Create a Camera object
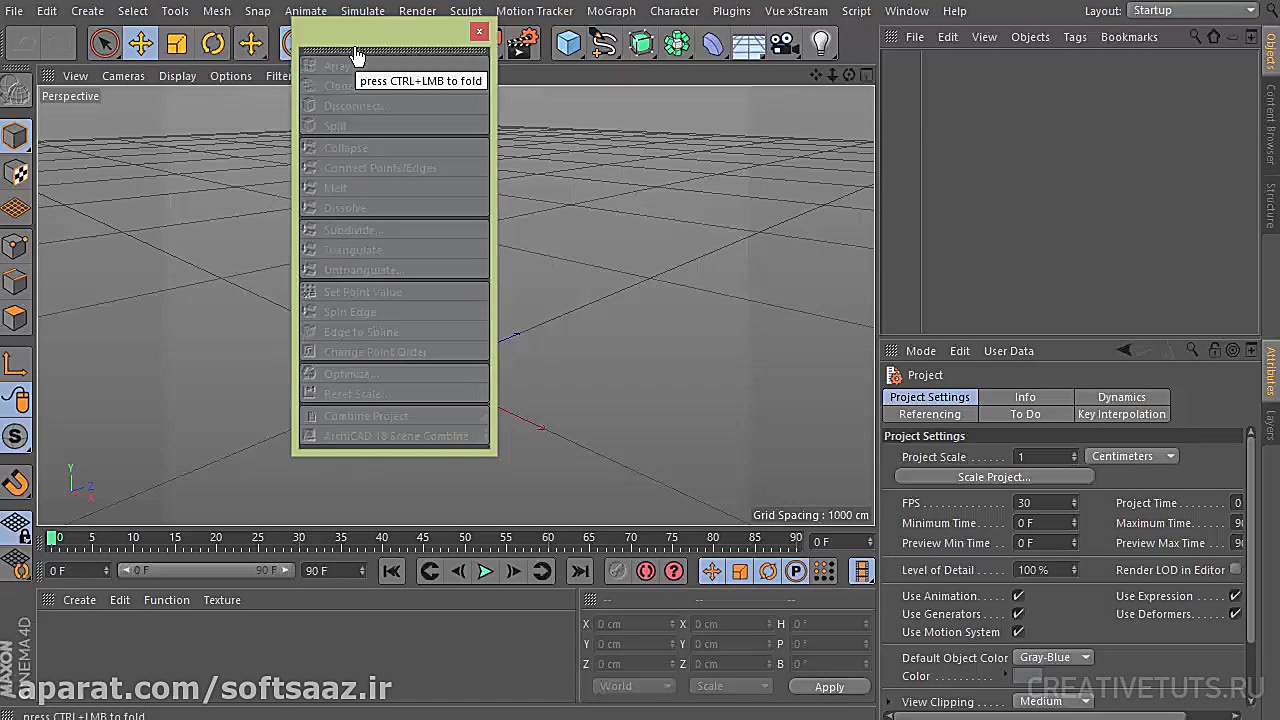The image size is (1280, 720). [784, 42]
